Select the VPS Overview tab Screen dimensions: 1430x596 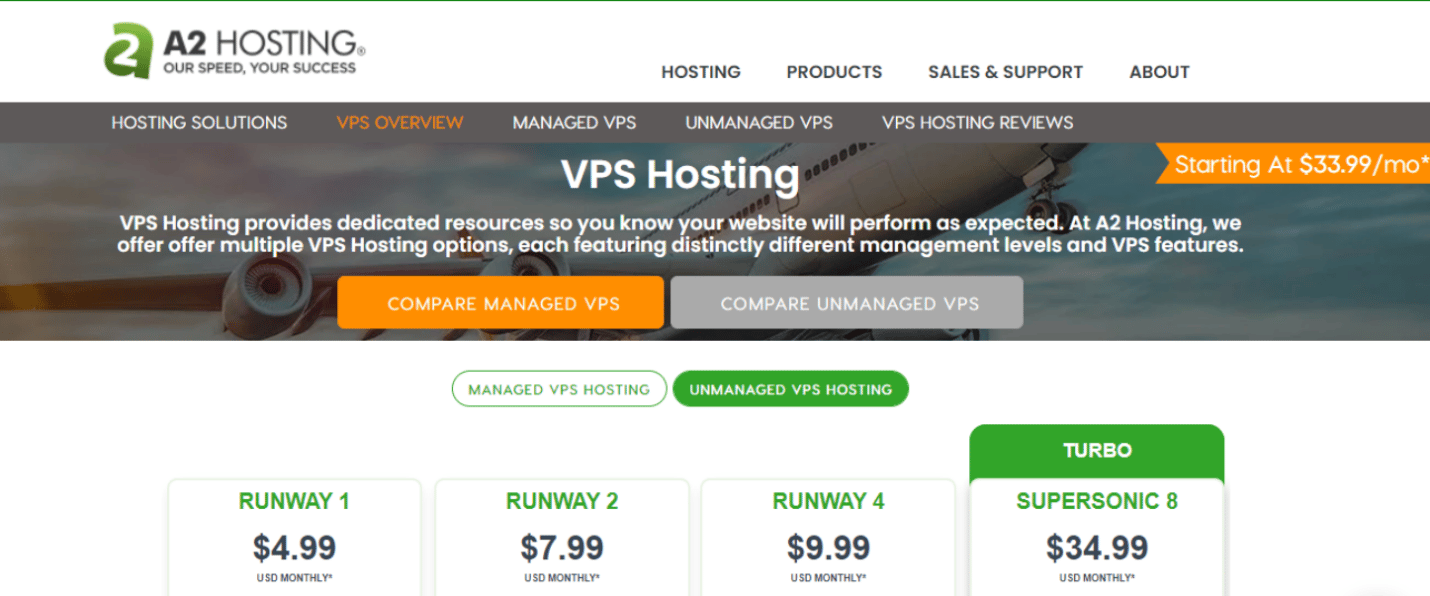400,123
